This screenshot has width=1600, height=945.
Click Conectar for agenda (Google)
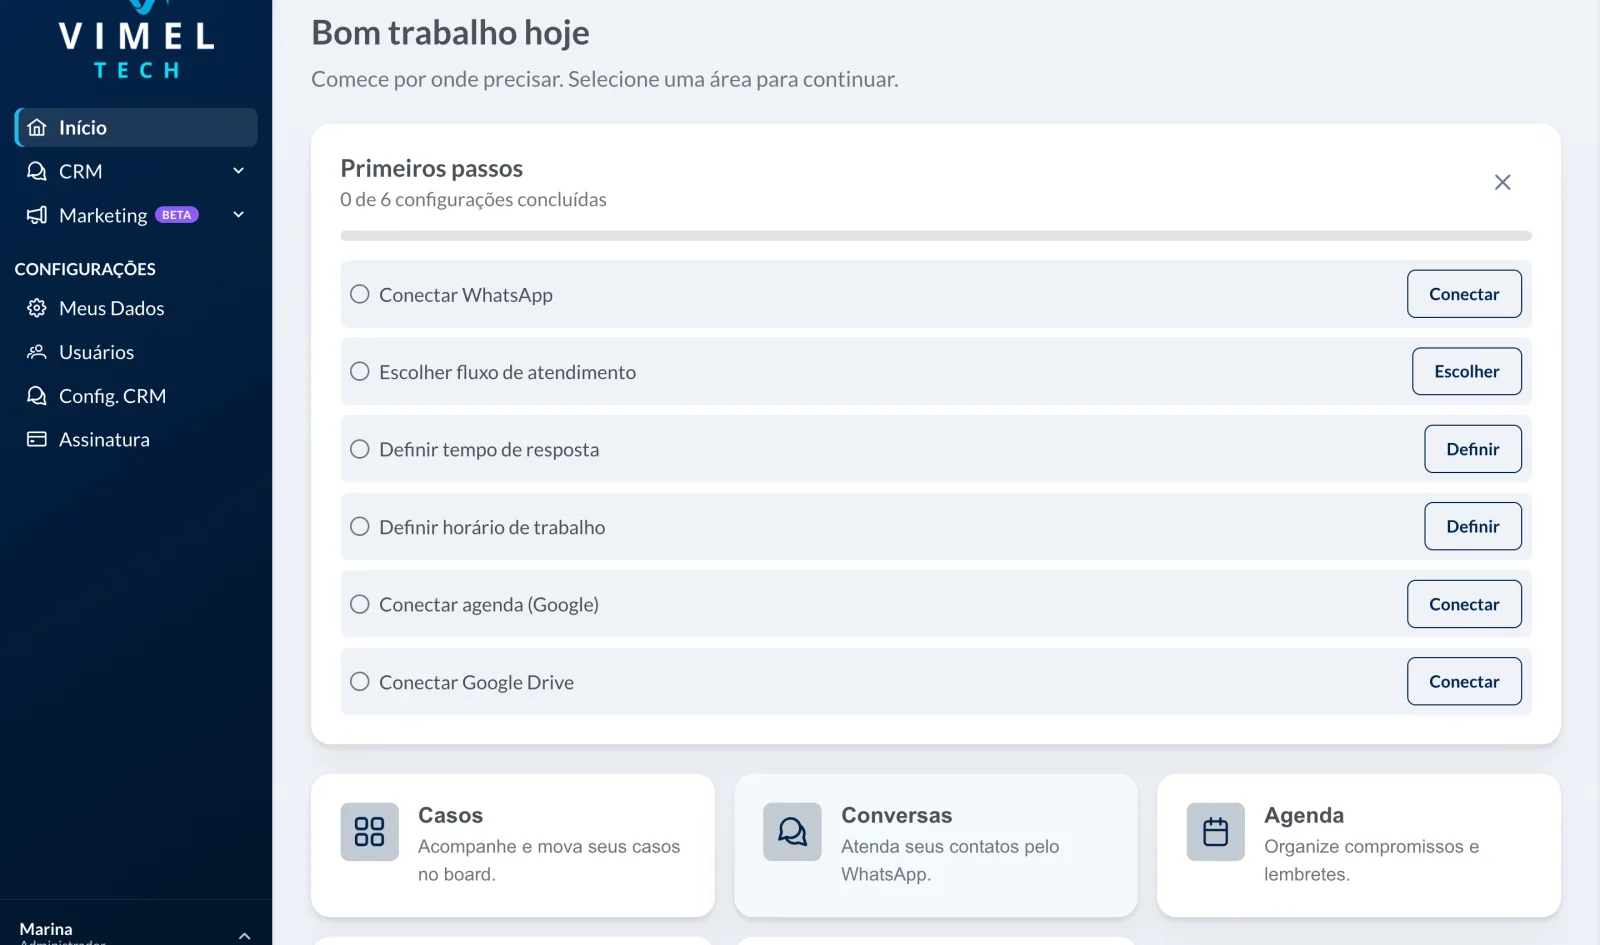[x=1464, y=604]
